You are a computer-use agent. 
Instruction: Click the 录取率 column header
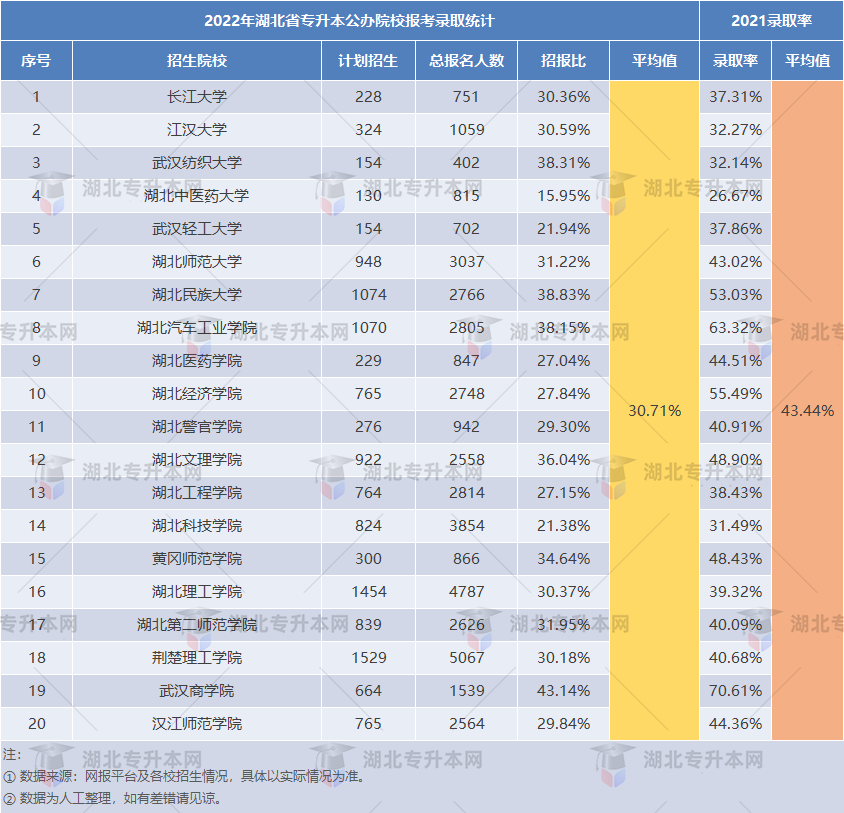click(x=735, y=60)
